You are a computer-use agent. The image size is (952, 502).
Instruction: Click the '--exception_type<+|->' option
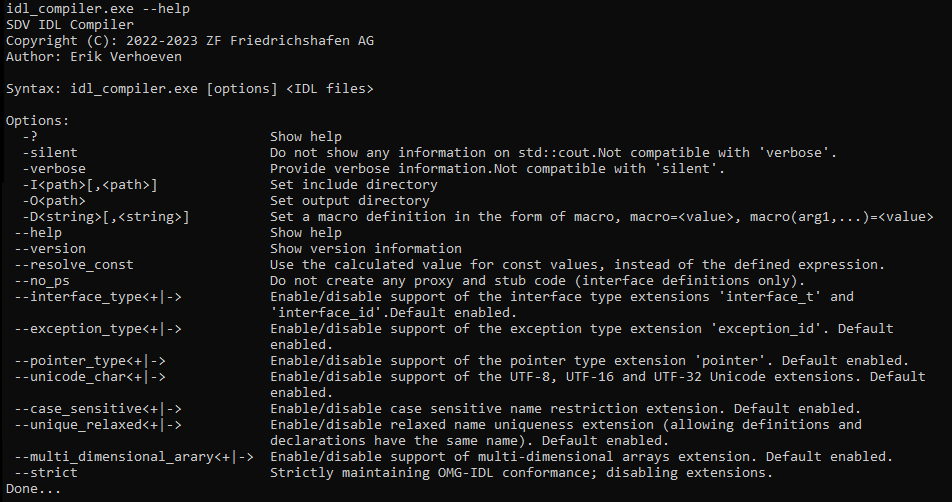pyautogui.click(x=98, y=329)
